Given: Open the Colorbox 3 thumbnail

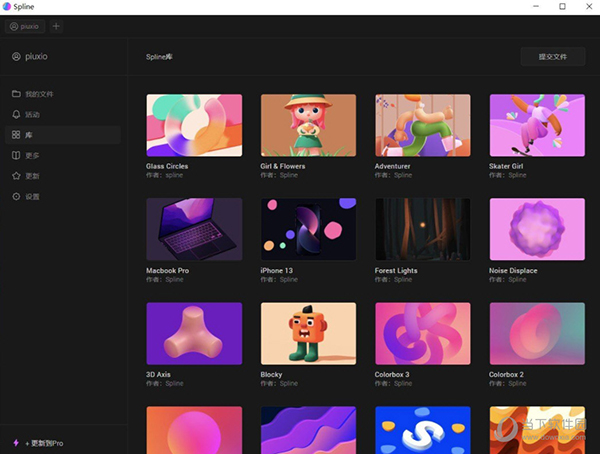Looking at the screenshot, I should click(423, 333).
